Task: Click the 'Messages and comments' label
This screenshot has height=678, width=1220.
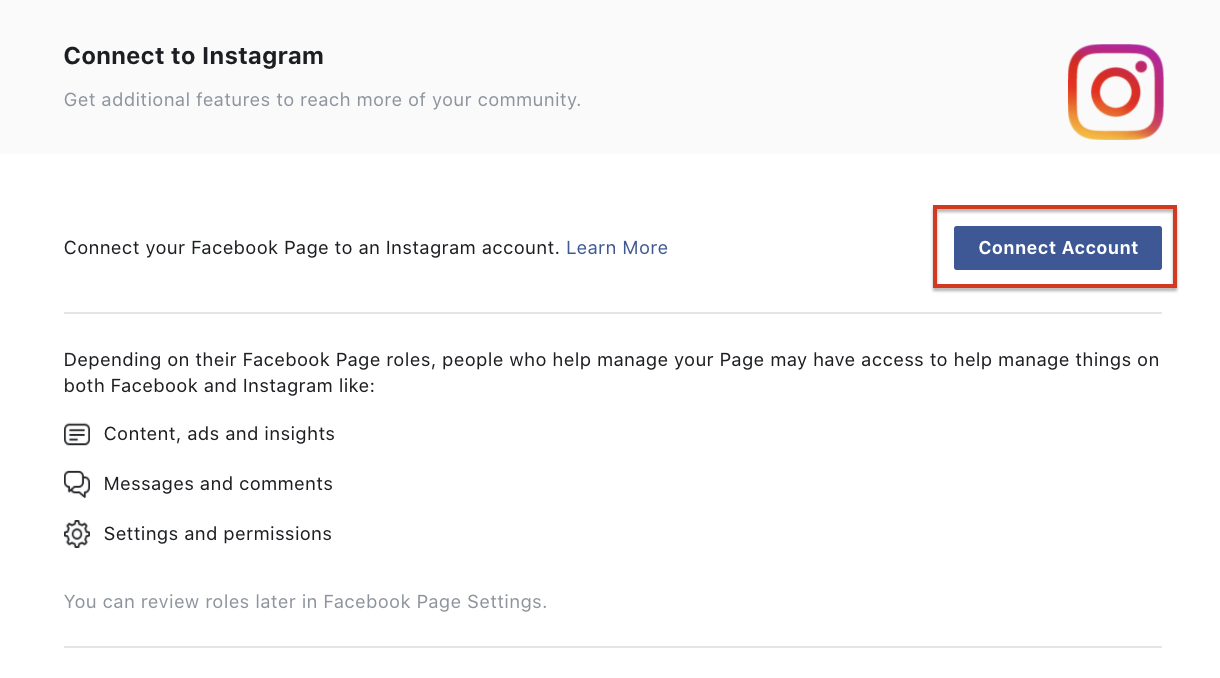Action: click(x=218, y=484)
